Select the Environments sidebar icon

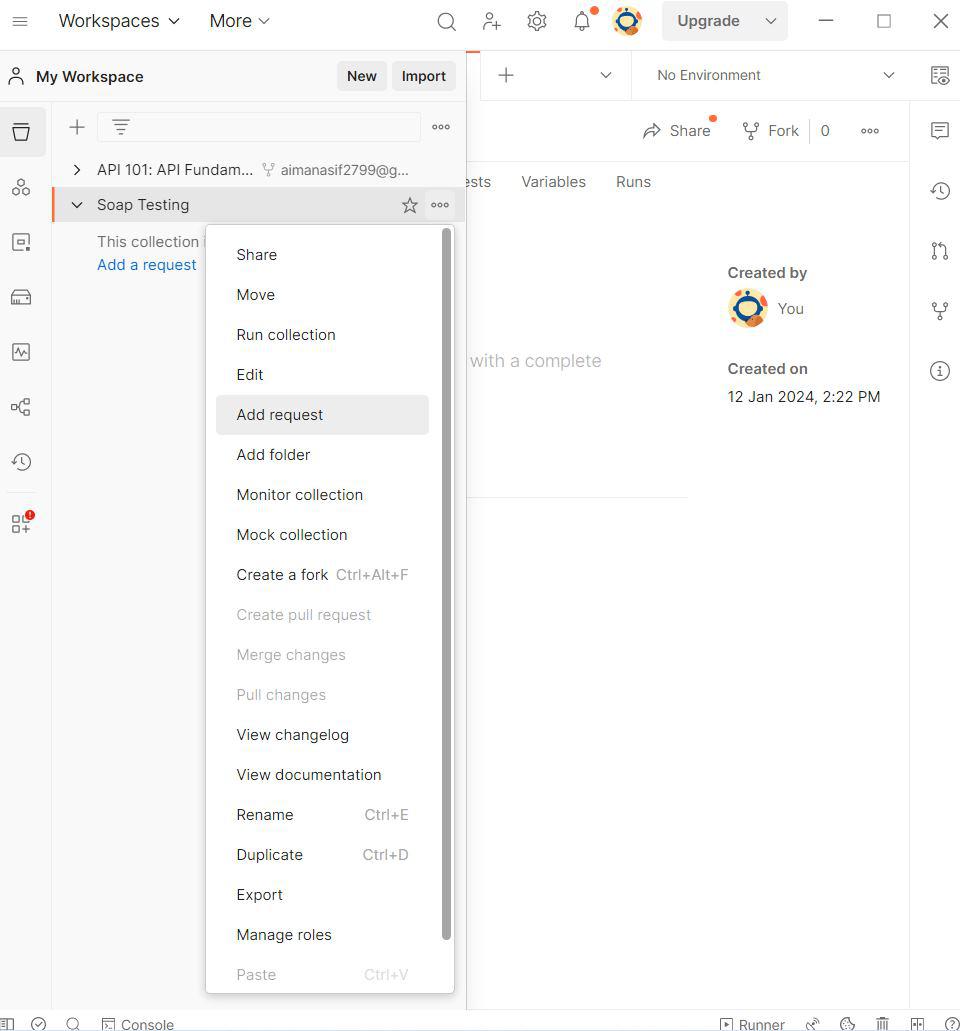coord(21,242)
